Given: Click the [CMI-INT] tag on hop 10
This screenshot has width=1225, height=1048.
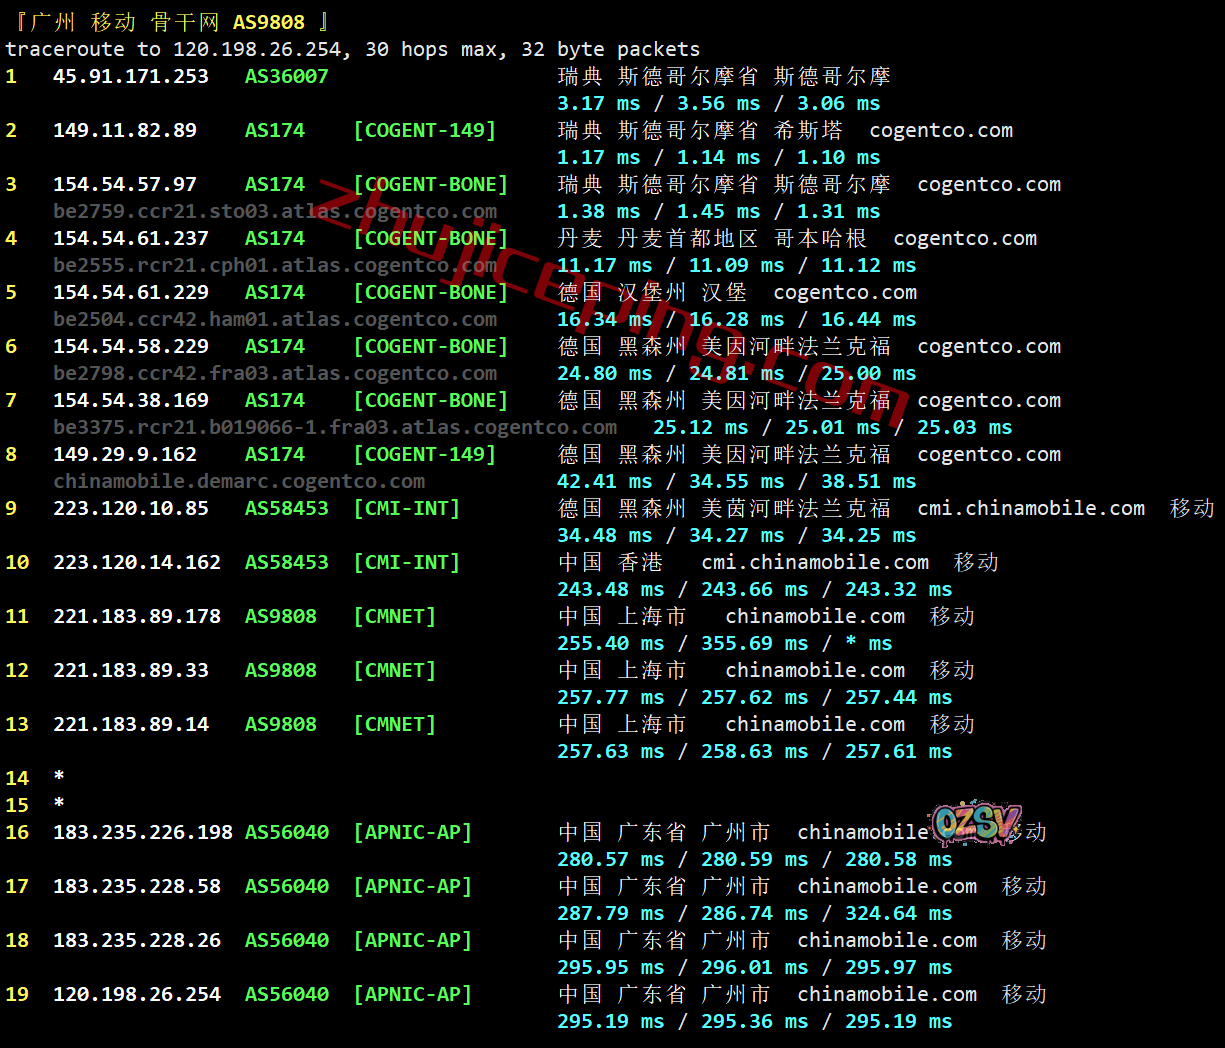Looking at the screenshot, I should tap(406, 562).
